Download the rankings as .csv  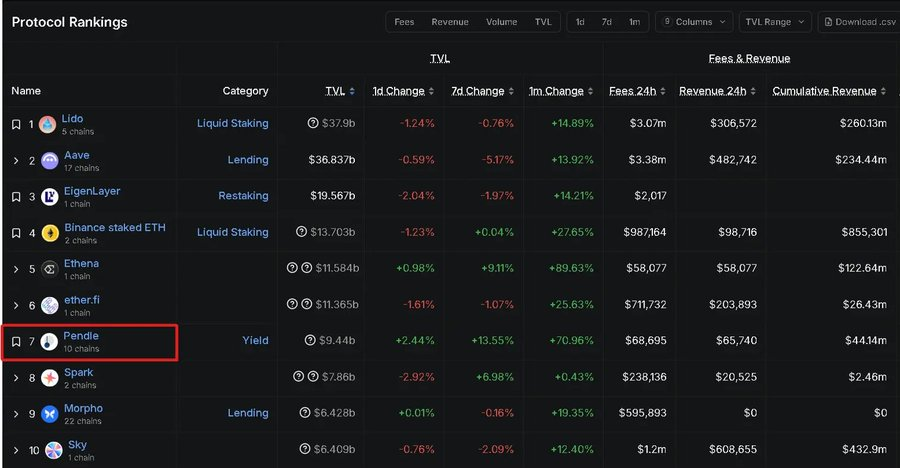[859, 22]
